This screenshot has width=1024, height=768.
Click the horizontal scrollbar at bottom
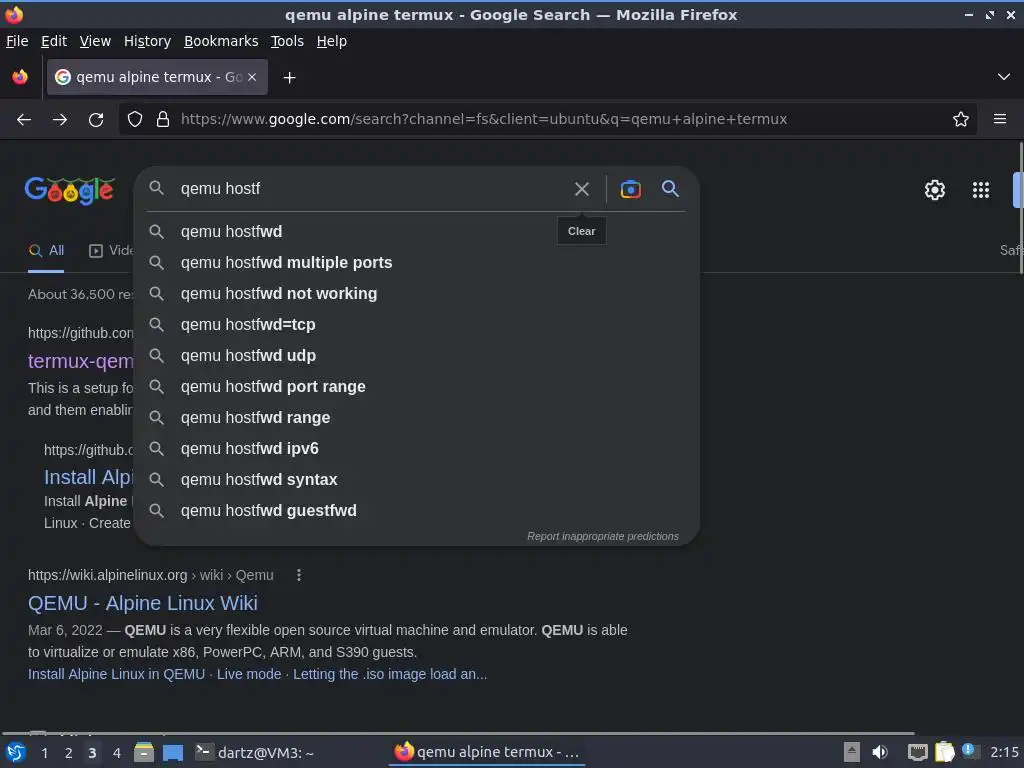457,733
